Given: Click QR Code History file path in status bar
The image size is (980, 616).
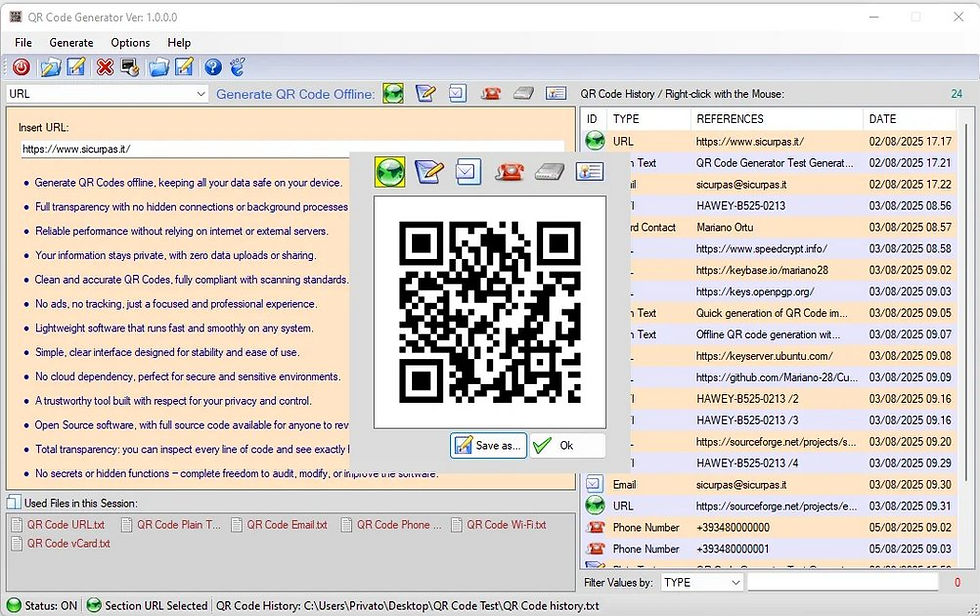Looking at the screenshot, I should pyautogui.click(x=408, y=605).
